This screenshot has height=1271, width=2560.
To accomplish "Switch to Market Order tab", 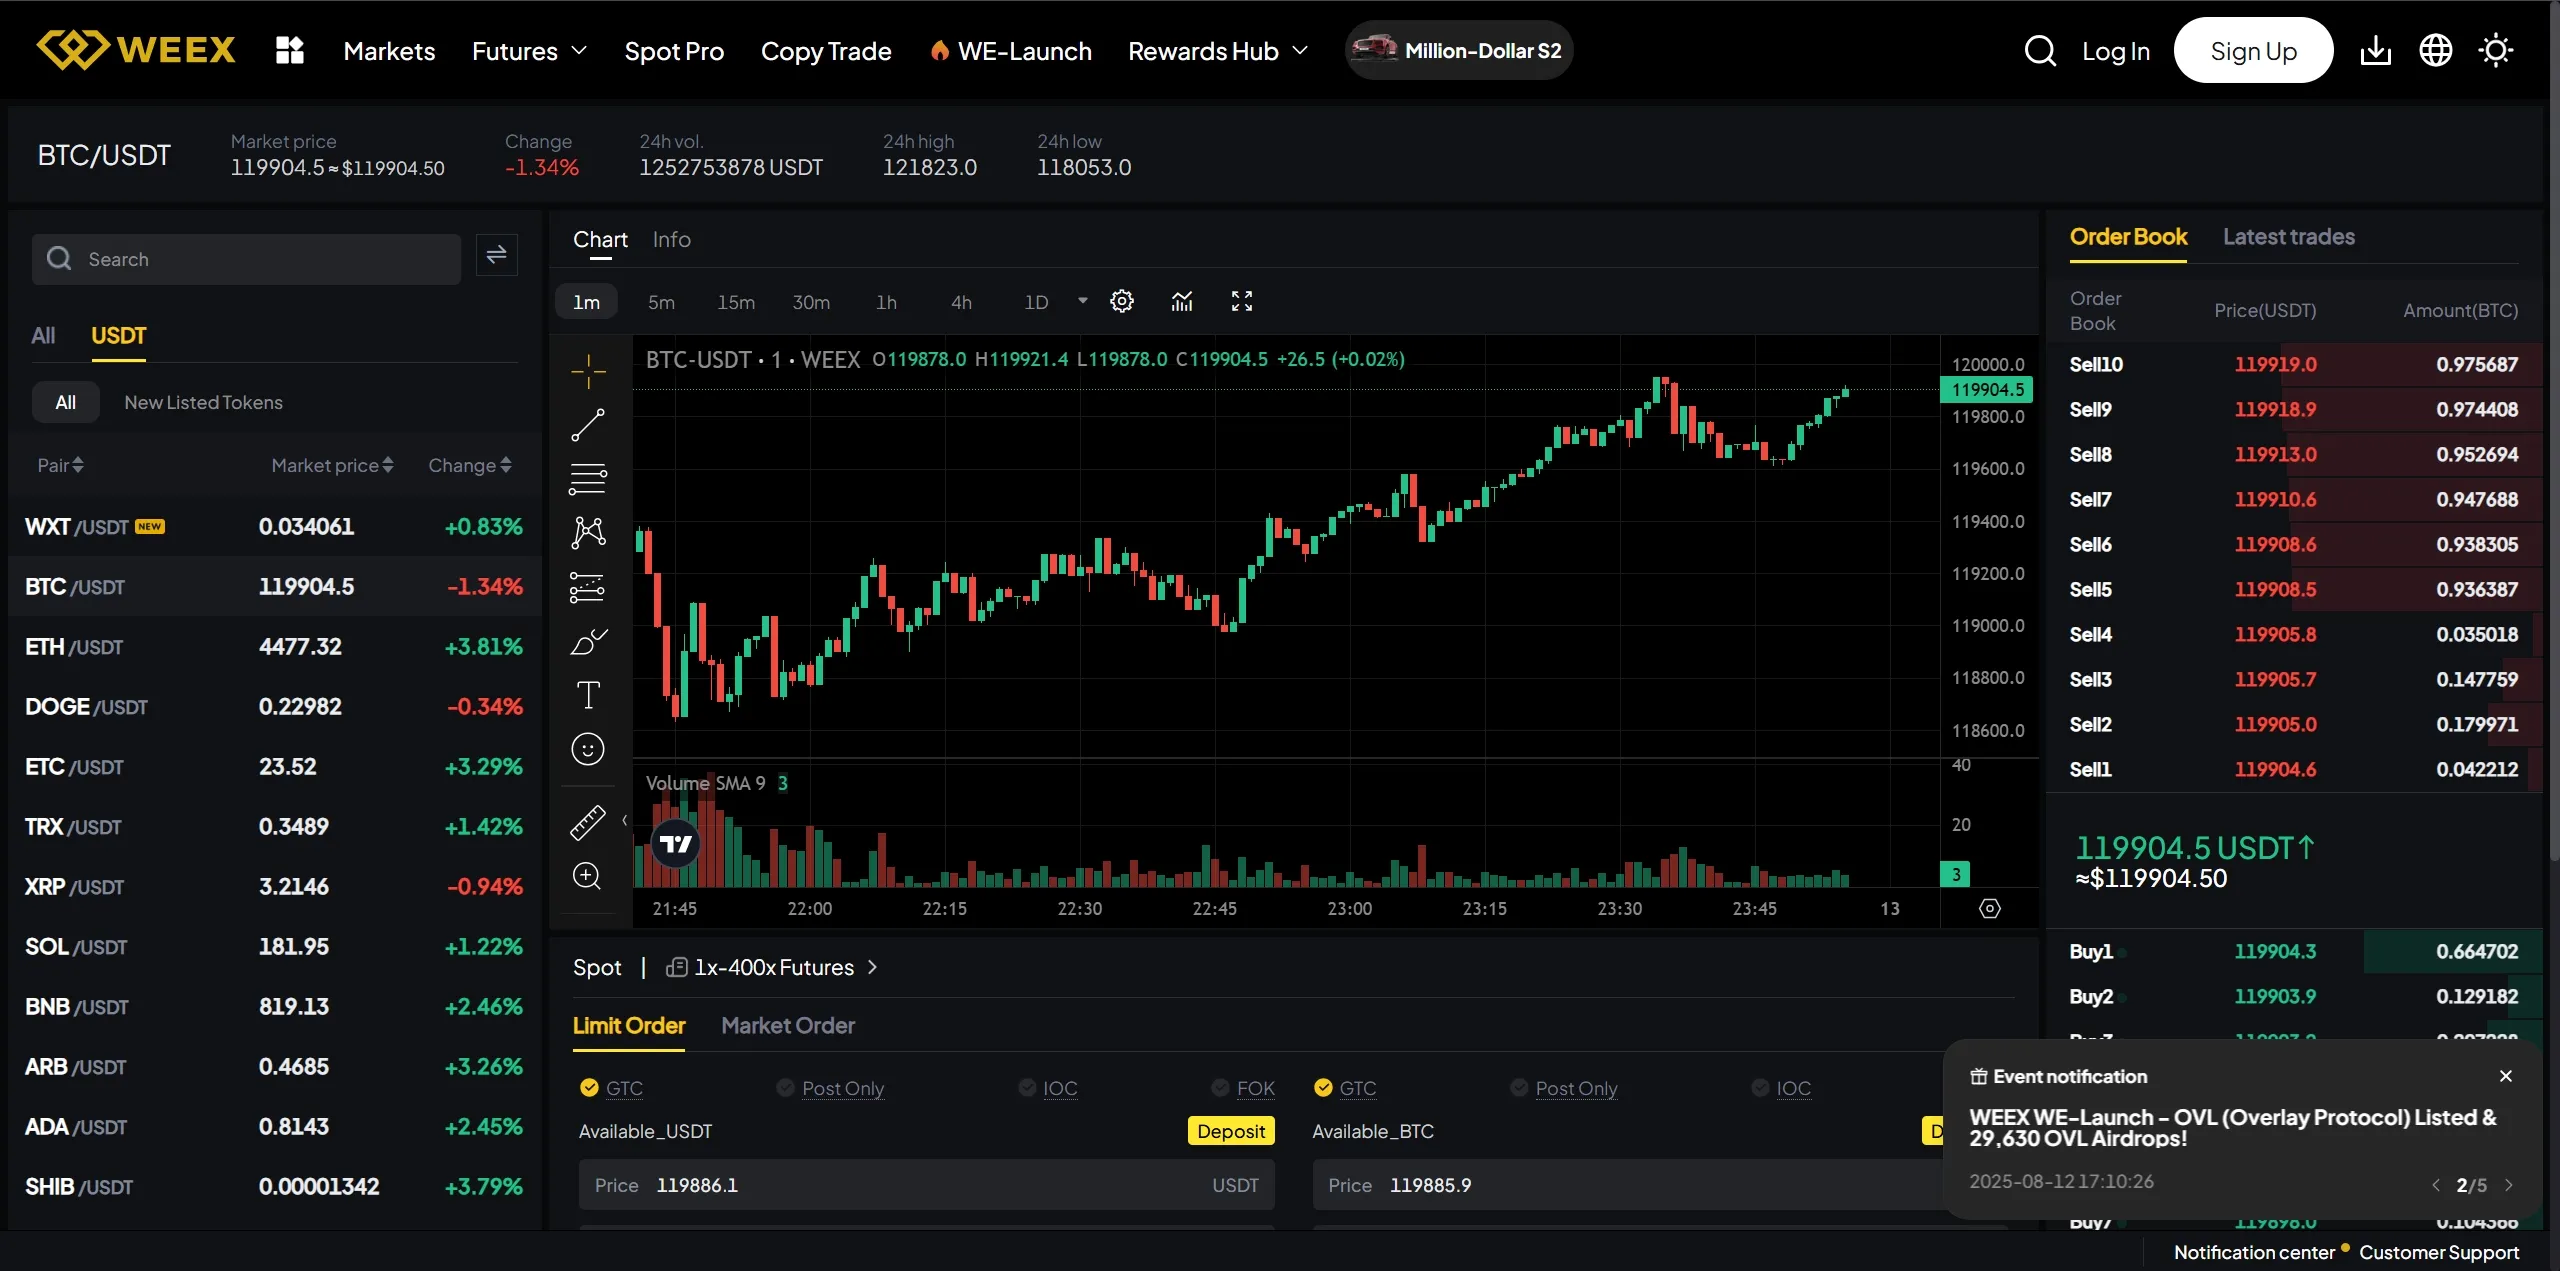I will (788, 1026).
